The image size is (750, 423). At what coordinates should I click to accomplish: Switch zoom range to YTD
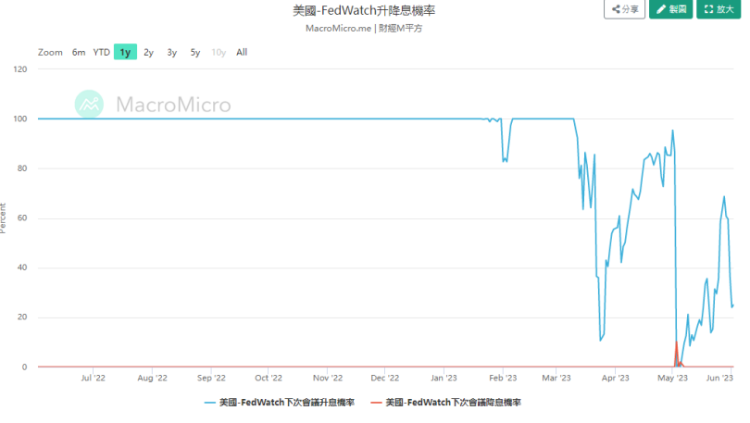(x=101, y=52)
